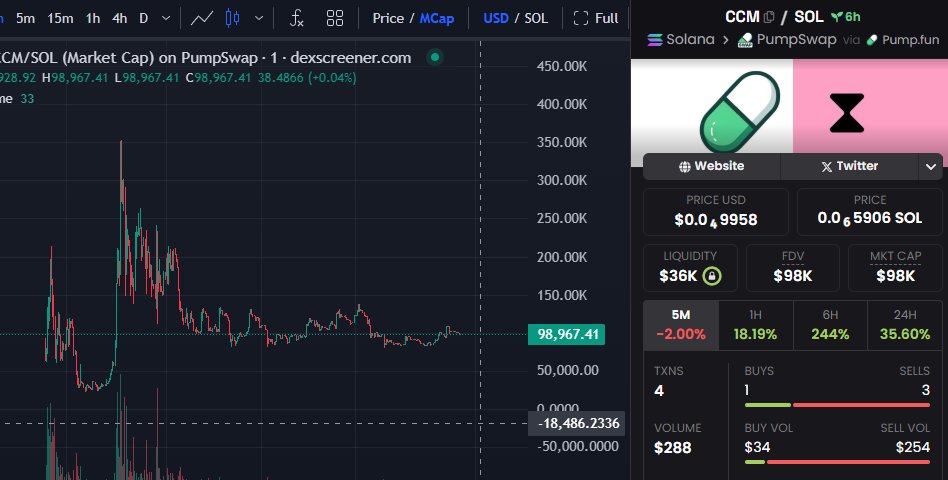This screenshot has width=948, height=480.
Task: Open the token Website button
Action: 712,166
